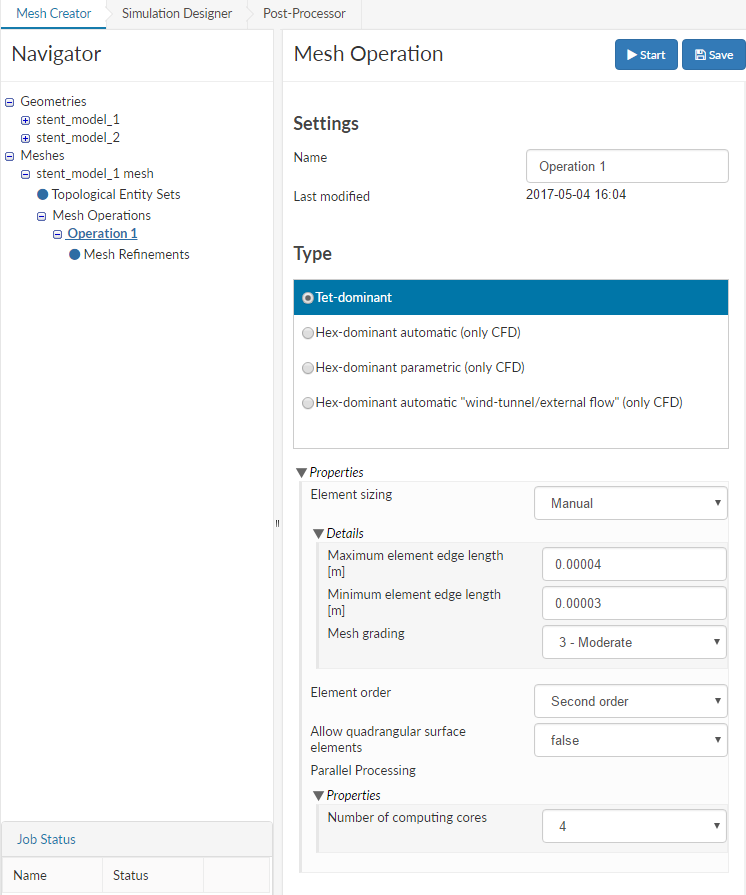Collapse the Details disclosure triangle
This screenshot has height=895, width=746.
(319, 533)
